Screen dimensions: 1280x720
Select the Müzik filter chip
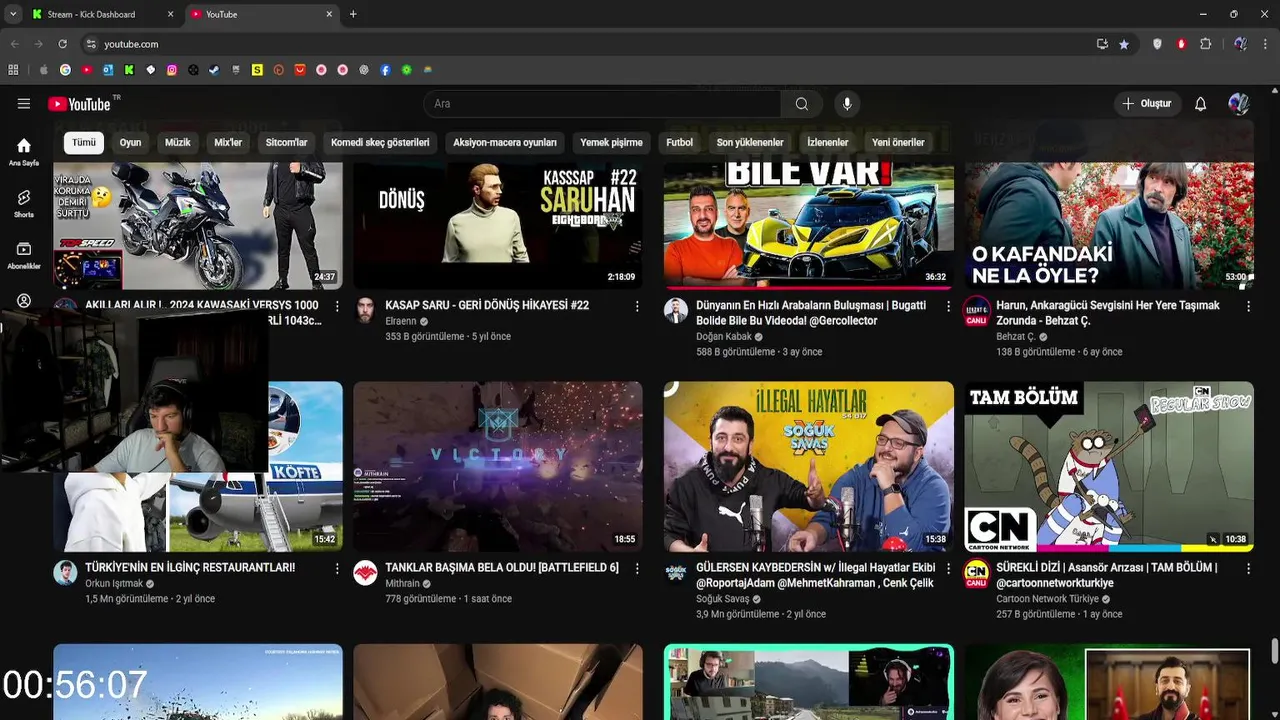tap(177, 142)
